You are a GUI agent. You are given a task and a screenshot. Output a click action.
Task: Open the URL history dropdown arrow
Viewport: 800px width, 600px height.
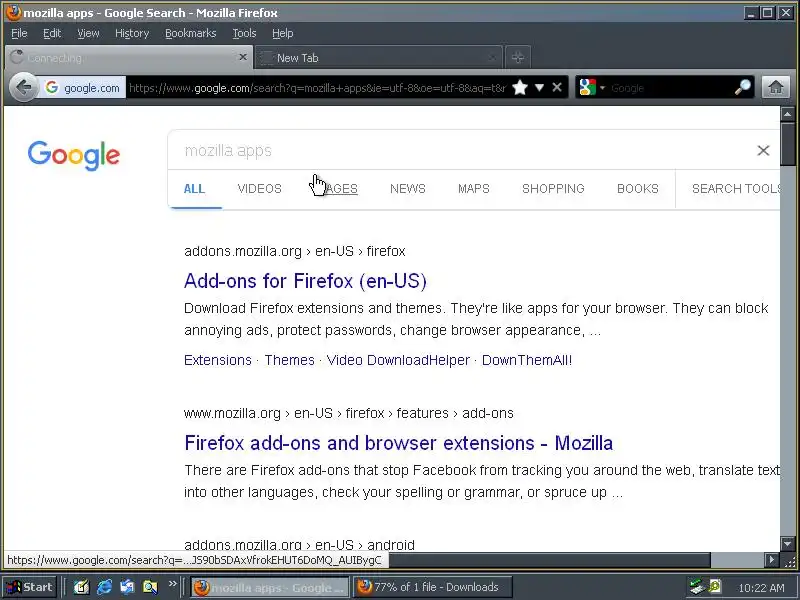click(x=539, y=88)
